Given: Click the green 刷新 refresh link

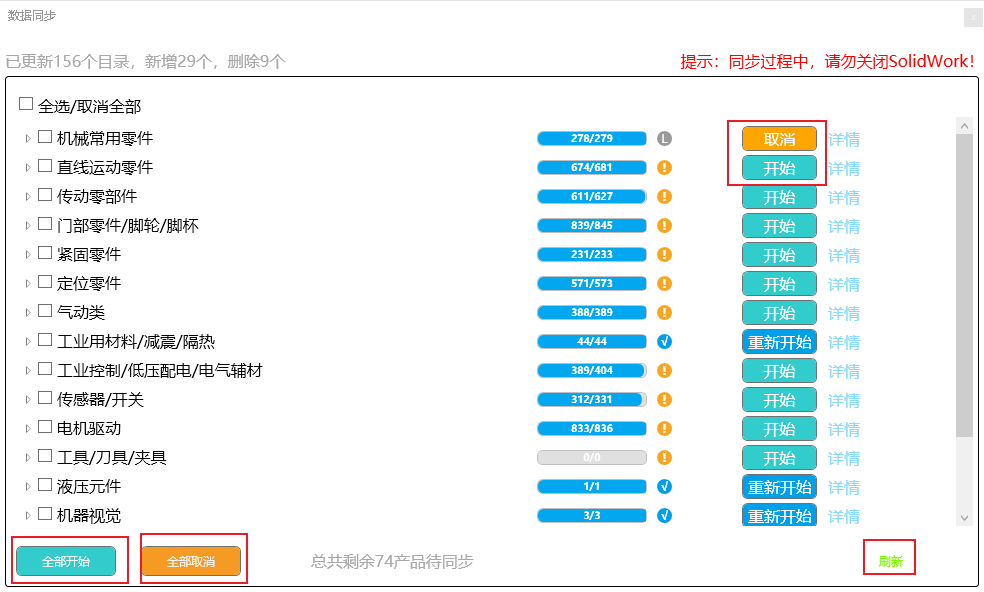Looking at the screenshot, I should [x=890, y=561].
